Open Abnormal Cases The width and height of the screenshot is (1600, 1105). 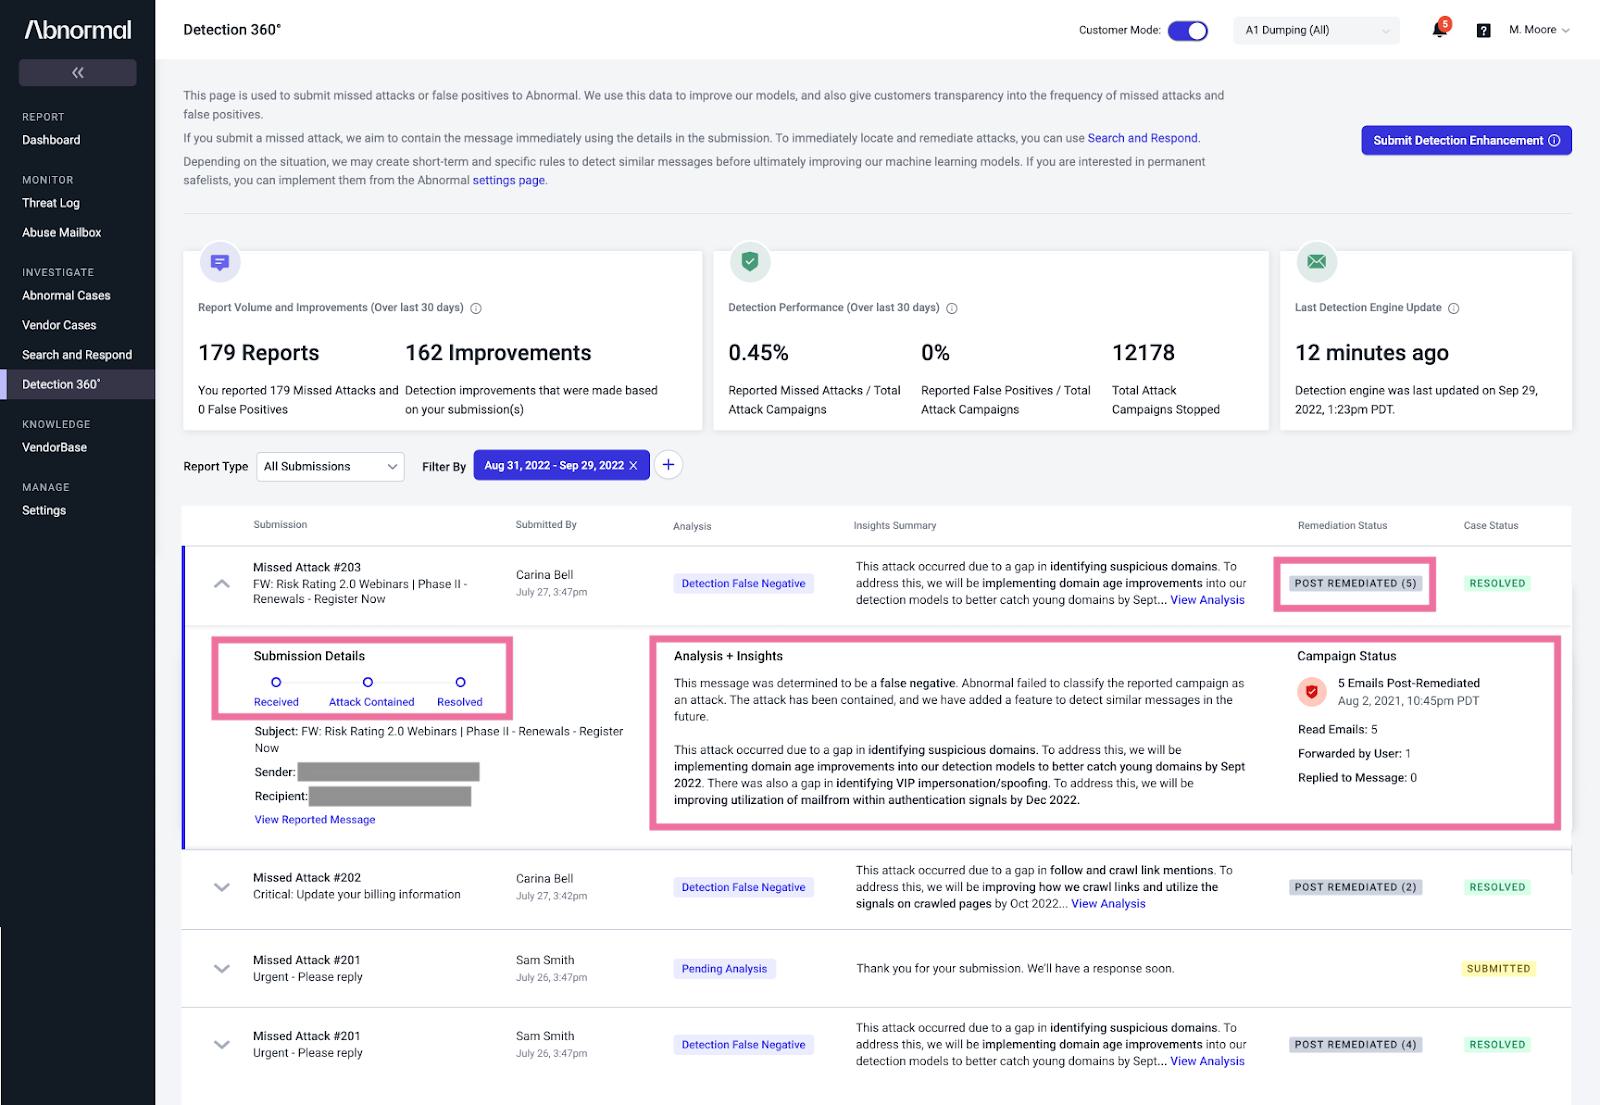point(66,295)
